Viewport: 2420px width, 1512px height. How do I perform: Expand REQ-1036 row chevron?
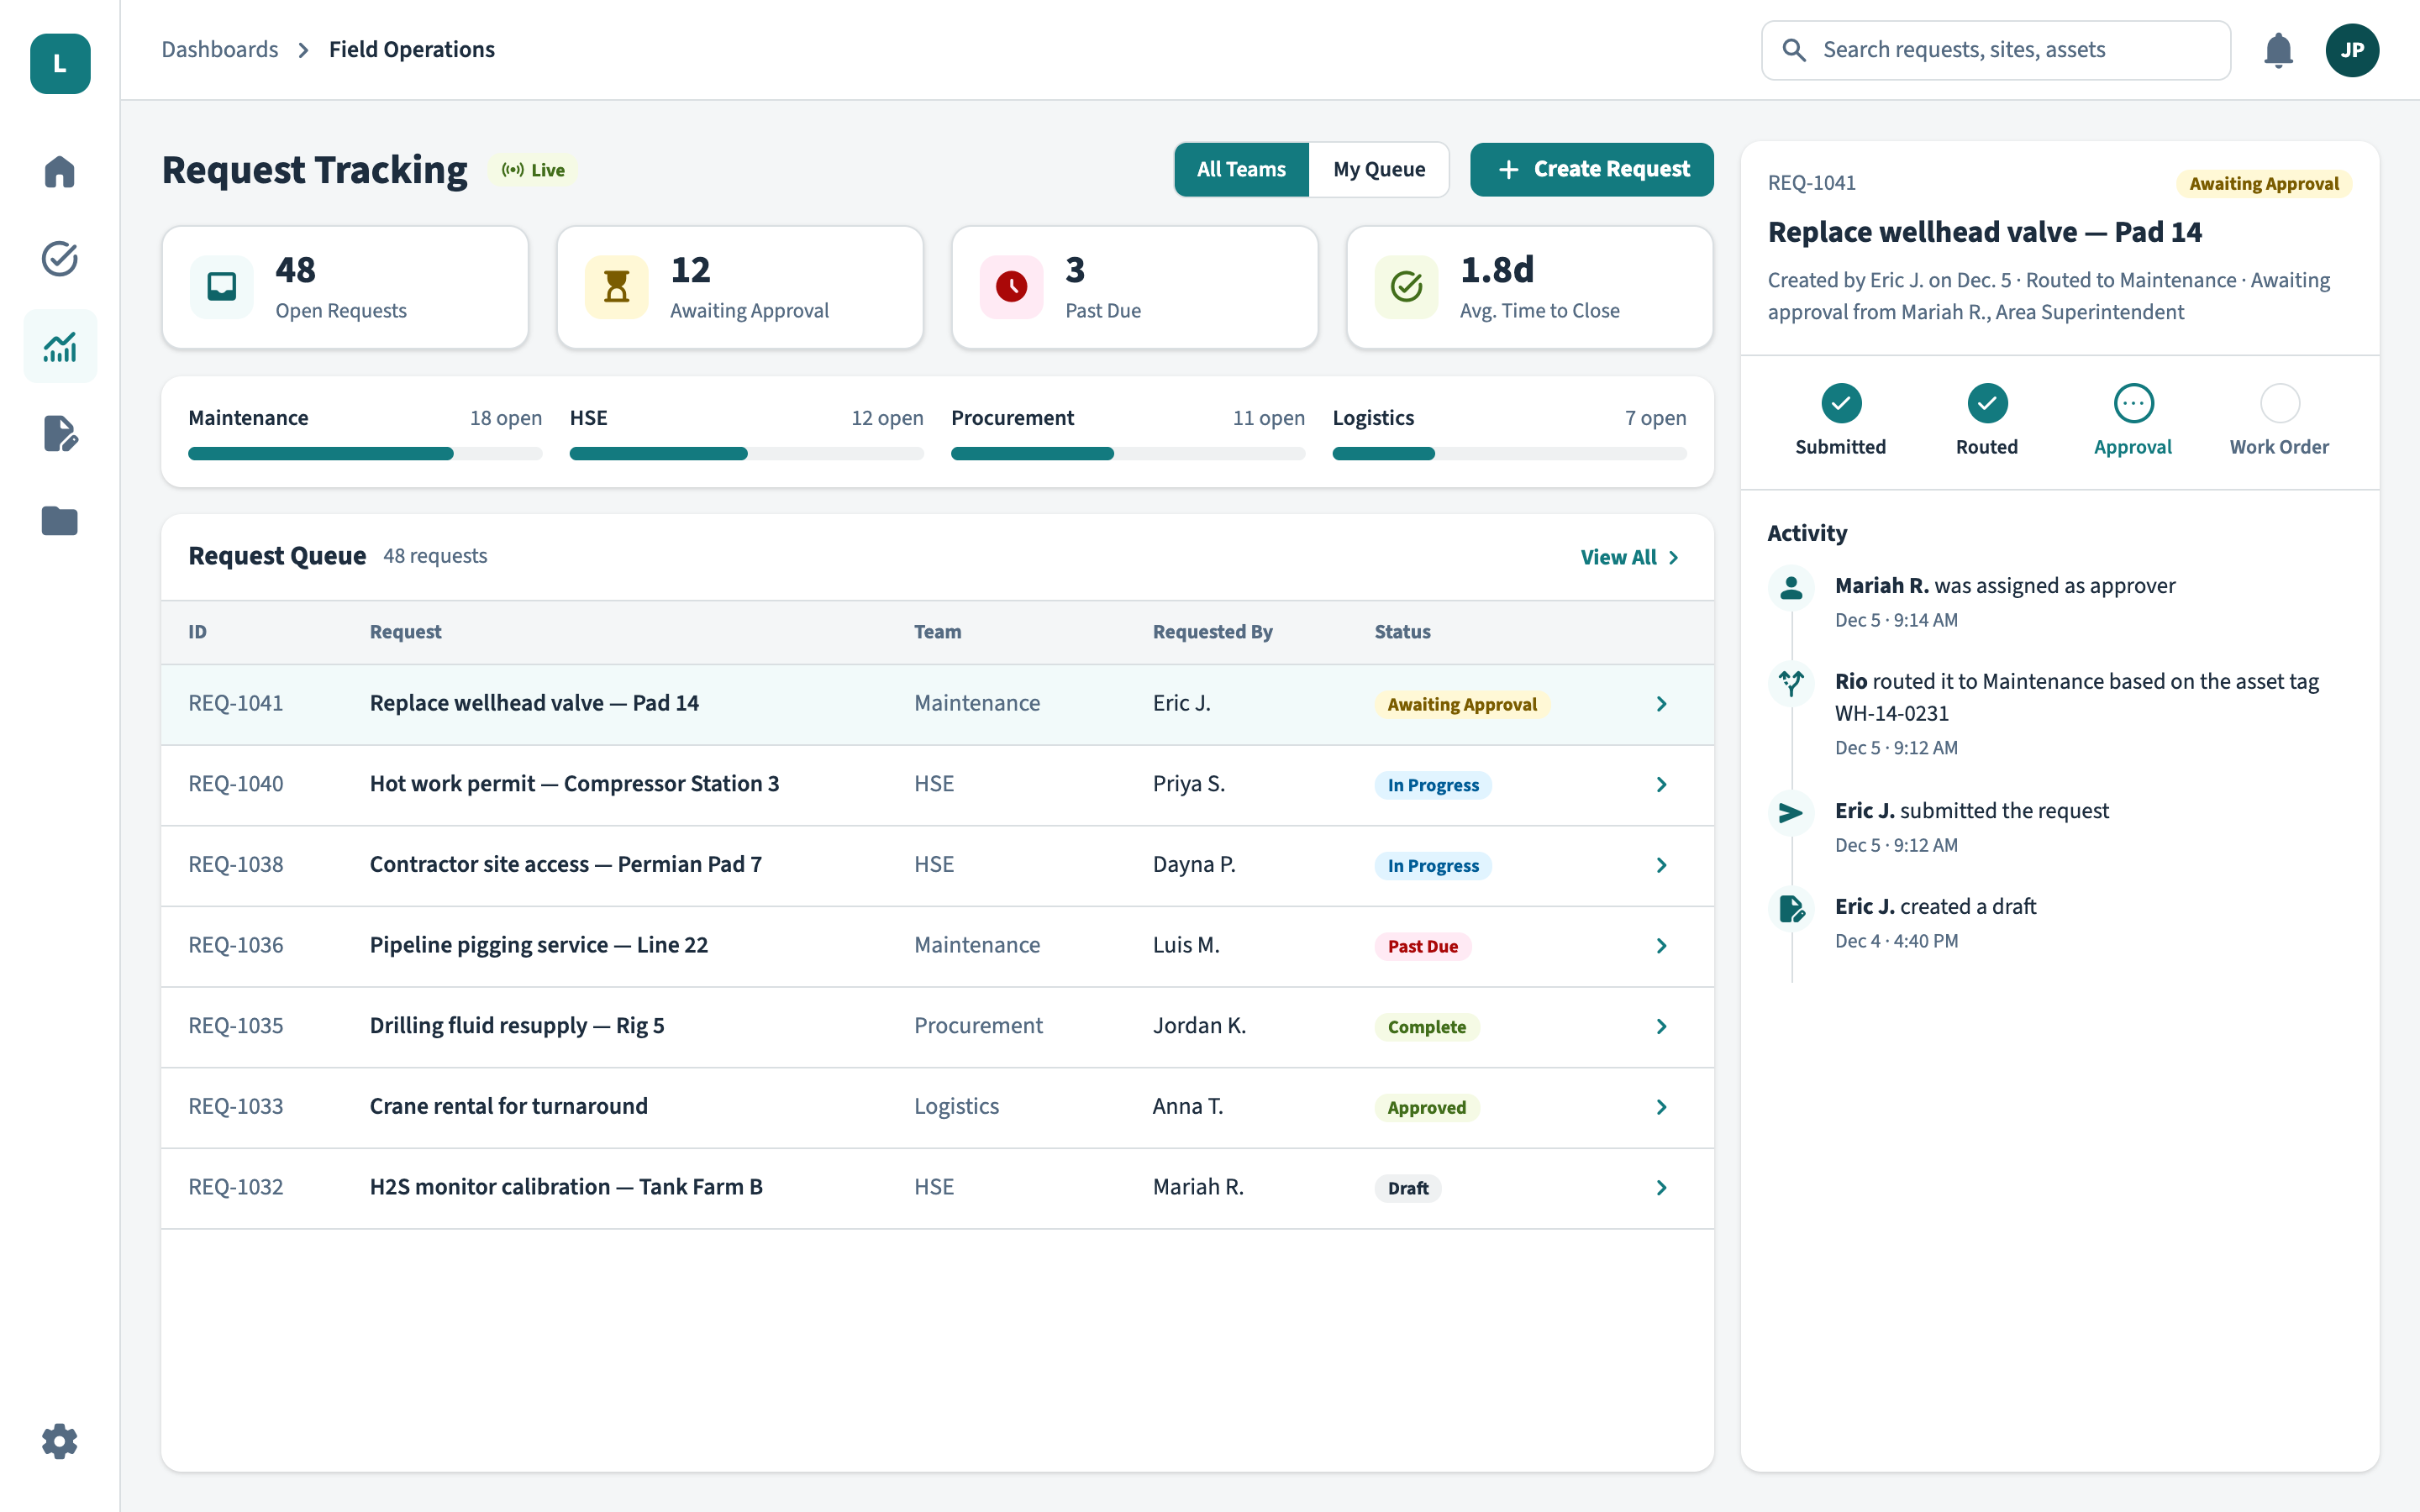click(x=1661, y=946)
